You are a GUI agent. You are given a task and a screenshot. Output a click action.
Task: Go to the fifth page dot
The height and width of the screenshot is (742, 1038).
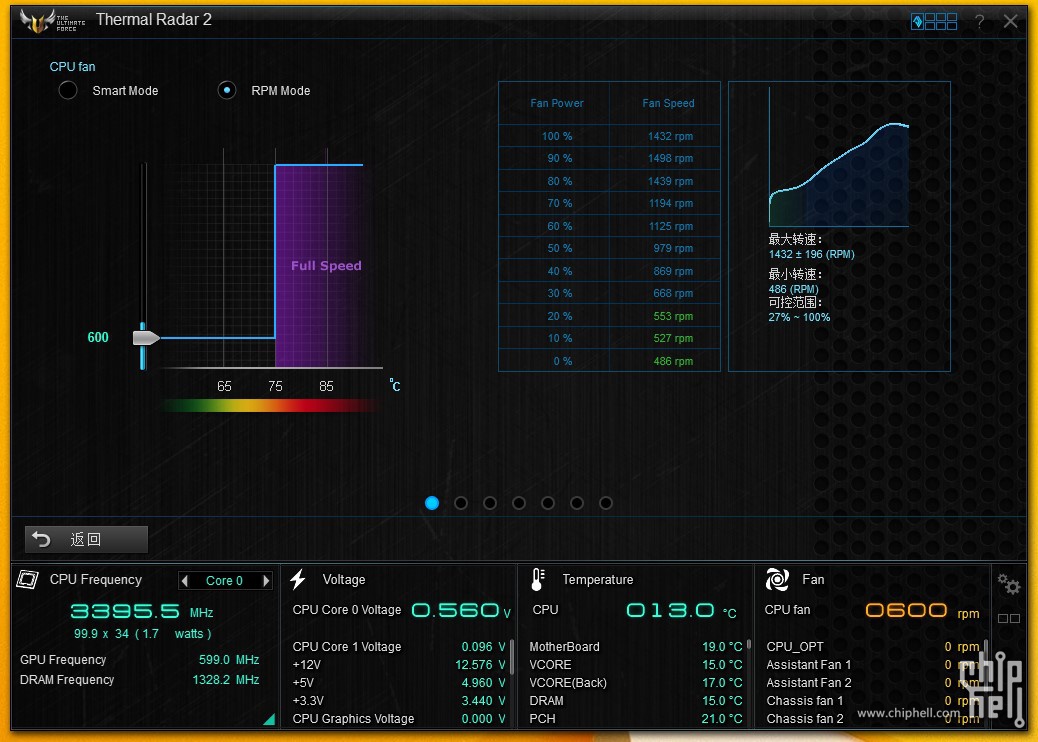pyautogui.click(x=547, y=503)
